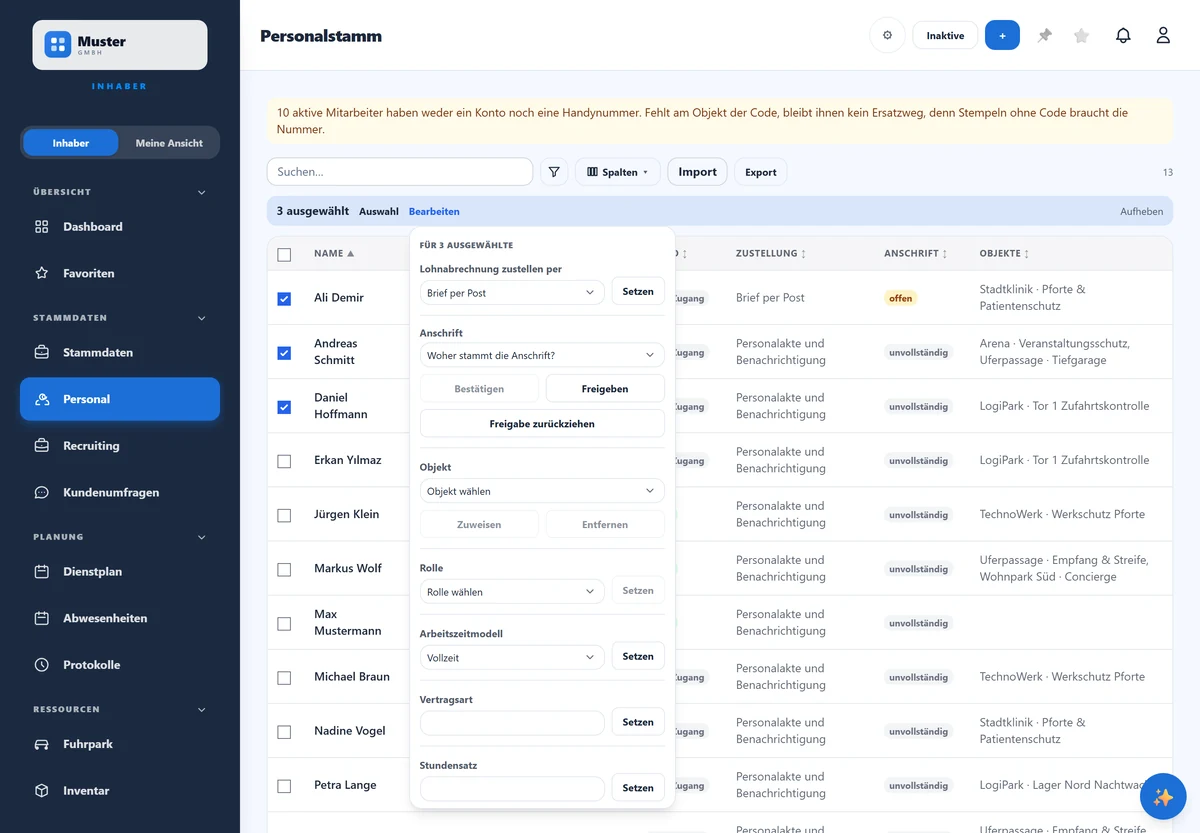Open the Spalten columns dropdown
The height and width of the screenshot is (833, 1200).
(618, 172)
